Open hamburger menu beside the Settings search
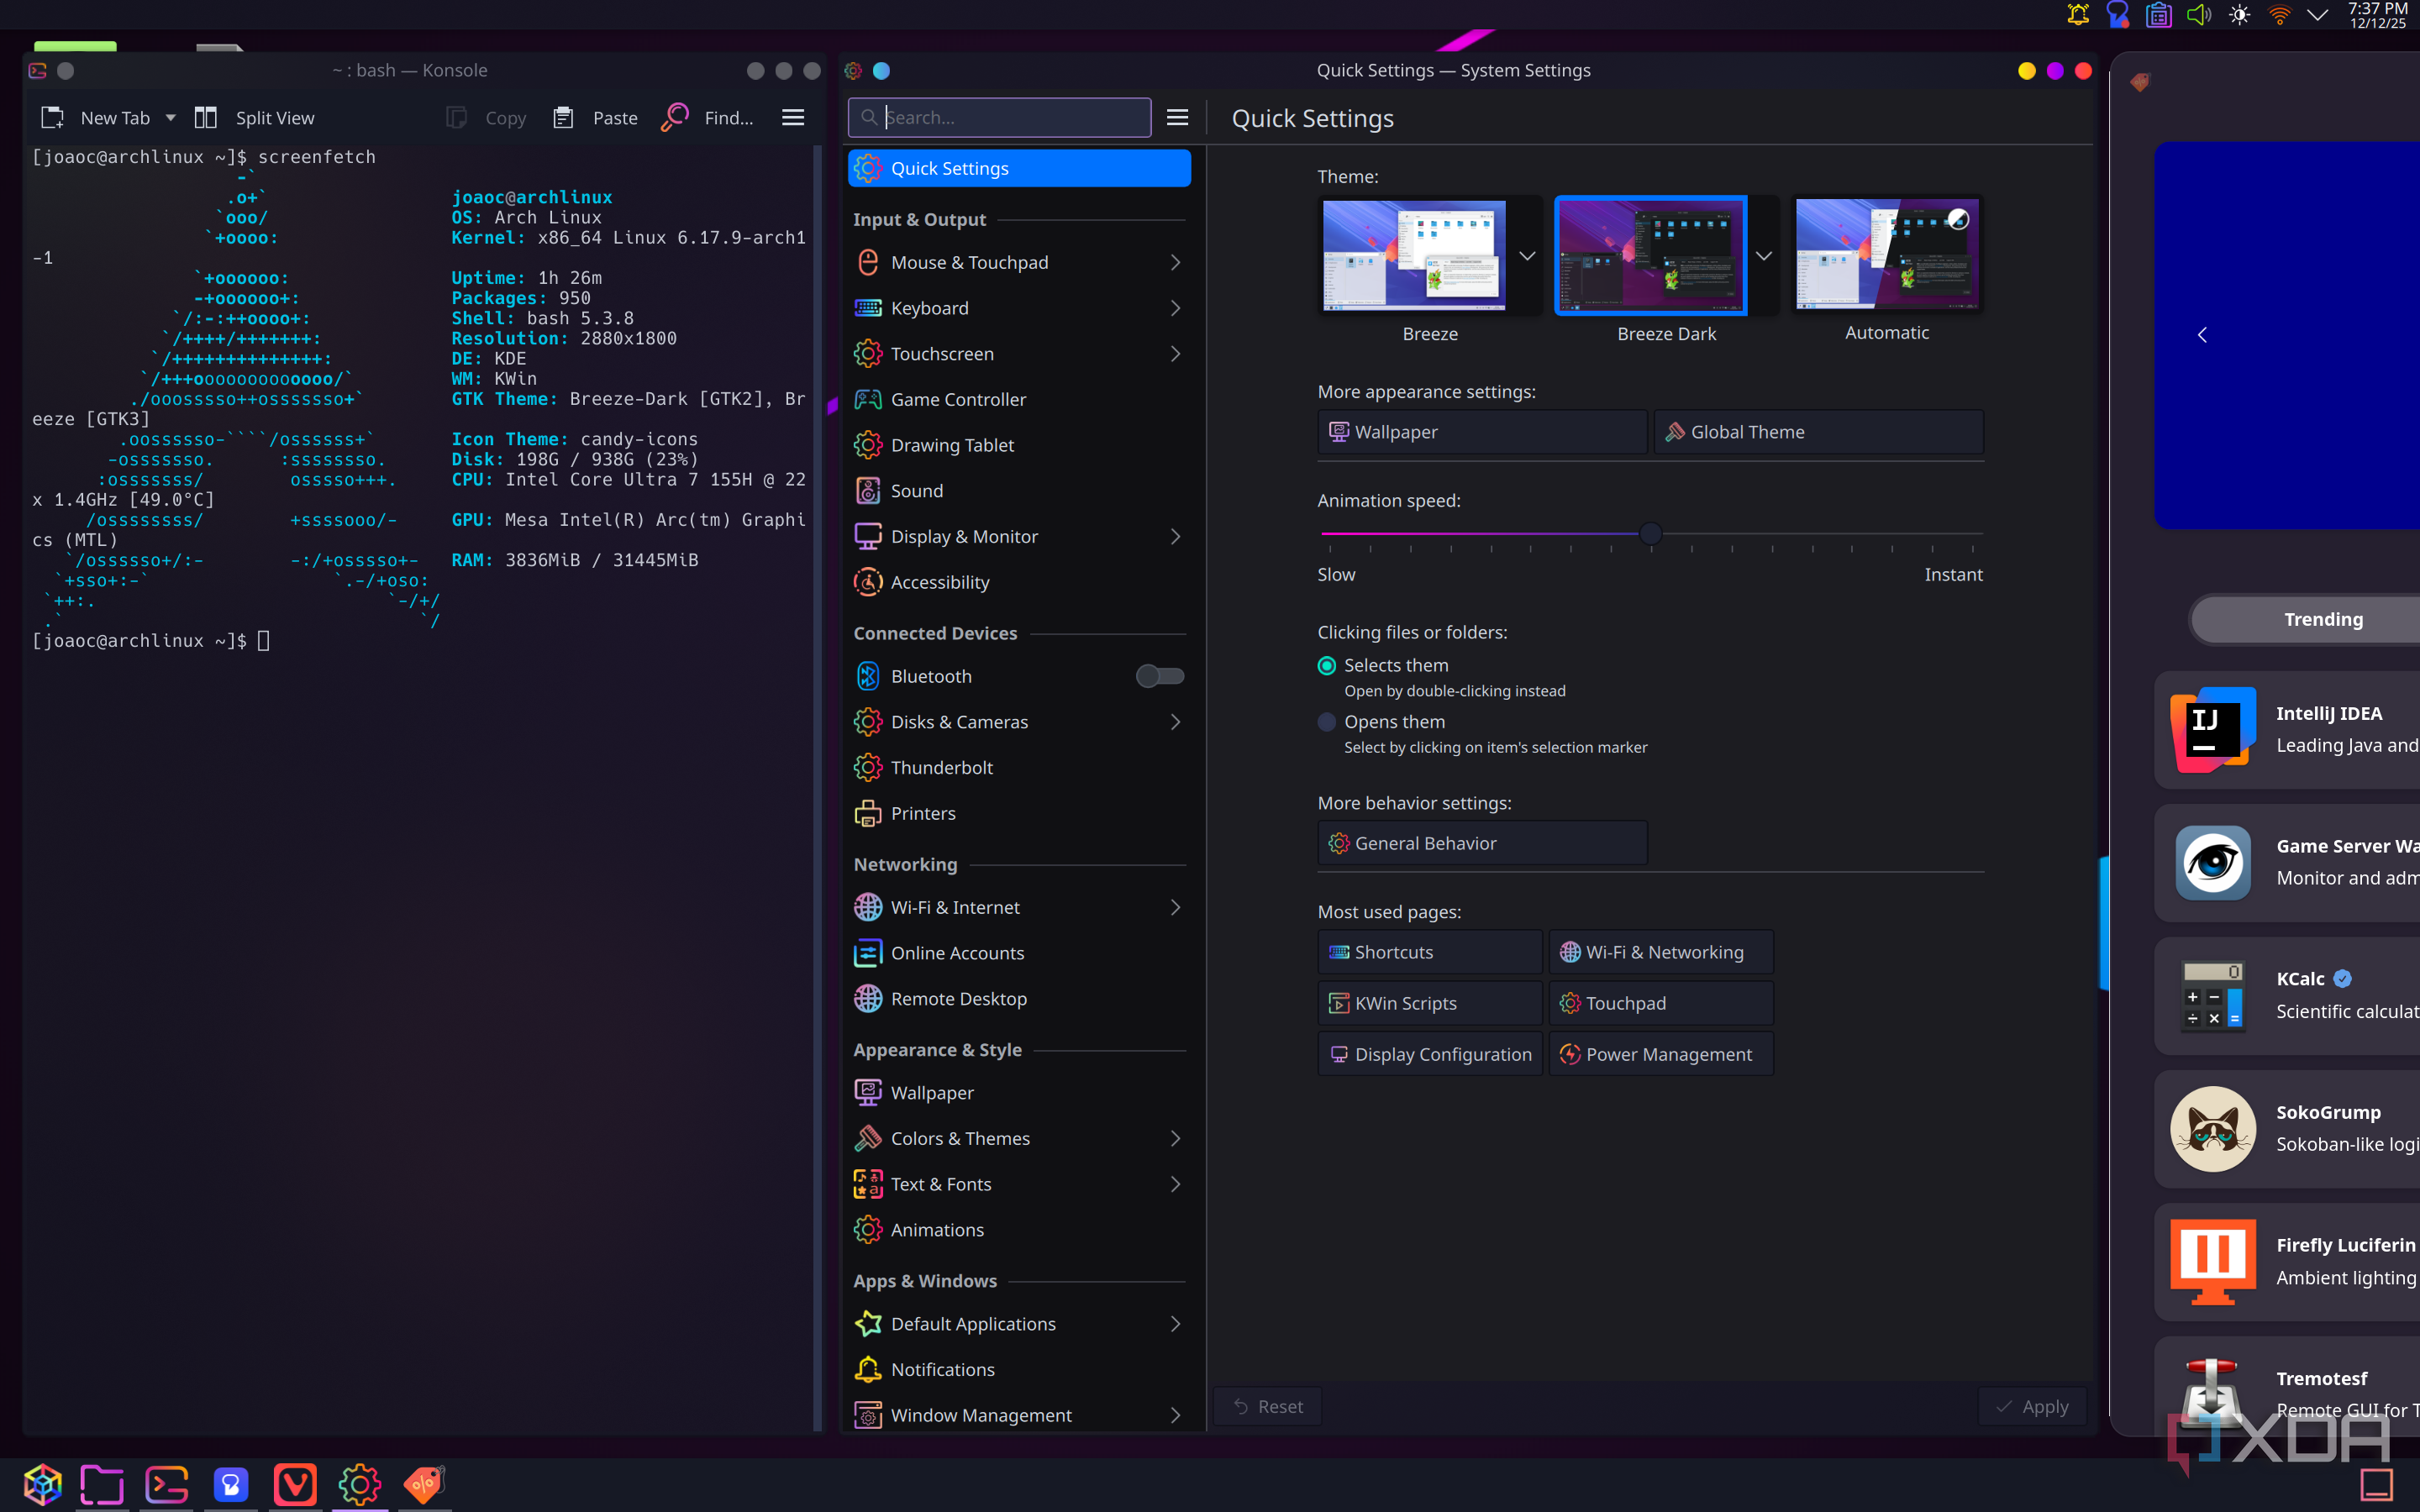Image resolution: width=2420 pixels, height=1512 pixels. pos(1178,118)
